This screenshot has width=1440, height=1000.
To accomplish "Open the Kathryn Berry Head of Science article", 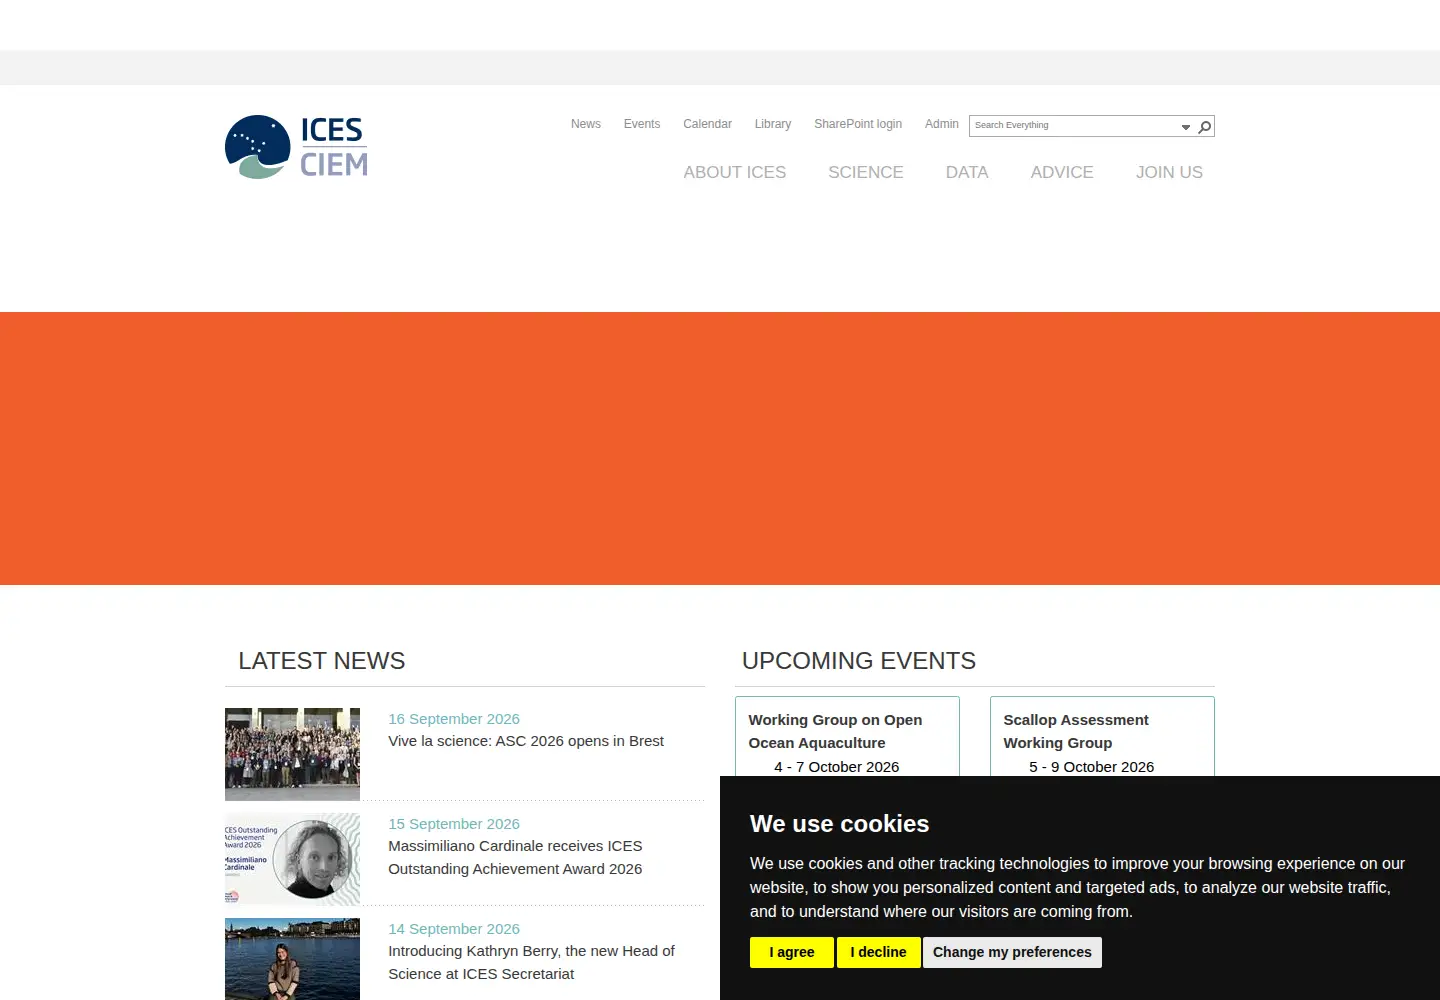I will (531, 962).
